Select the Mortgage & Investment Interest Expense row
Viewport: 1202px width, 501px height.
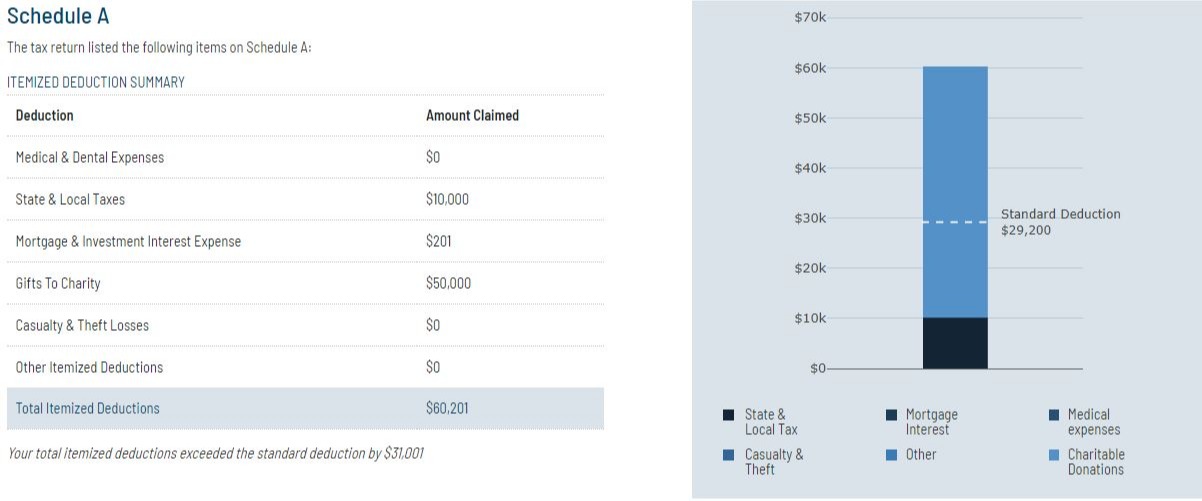click(128, 241)
